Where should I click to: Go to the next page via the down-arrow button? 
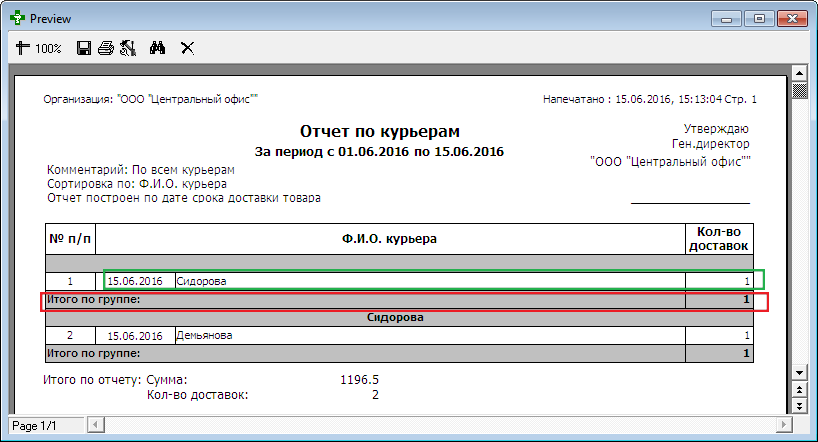(799, 405)
